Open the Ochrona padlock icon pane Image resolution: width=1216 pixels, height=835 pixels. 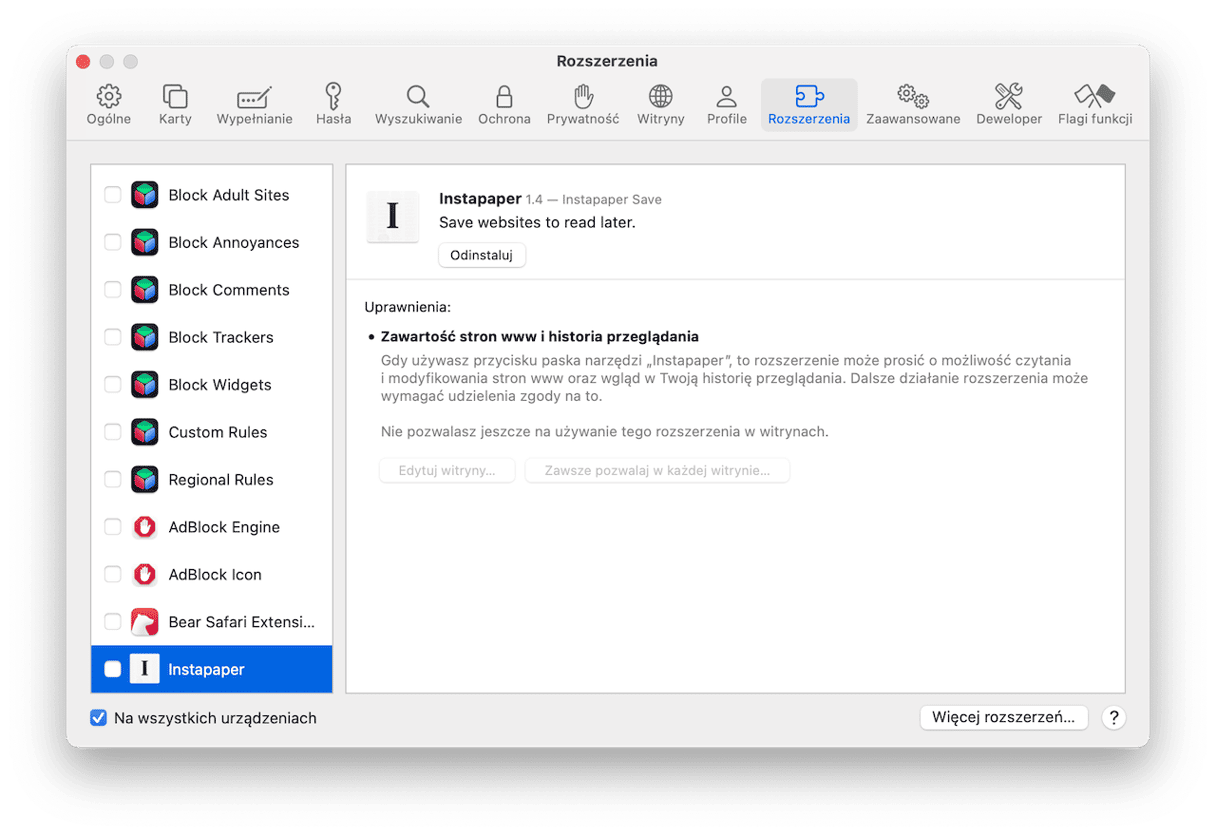[x=504, y=97]
